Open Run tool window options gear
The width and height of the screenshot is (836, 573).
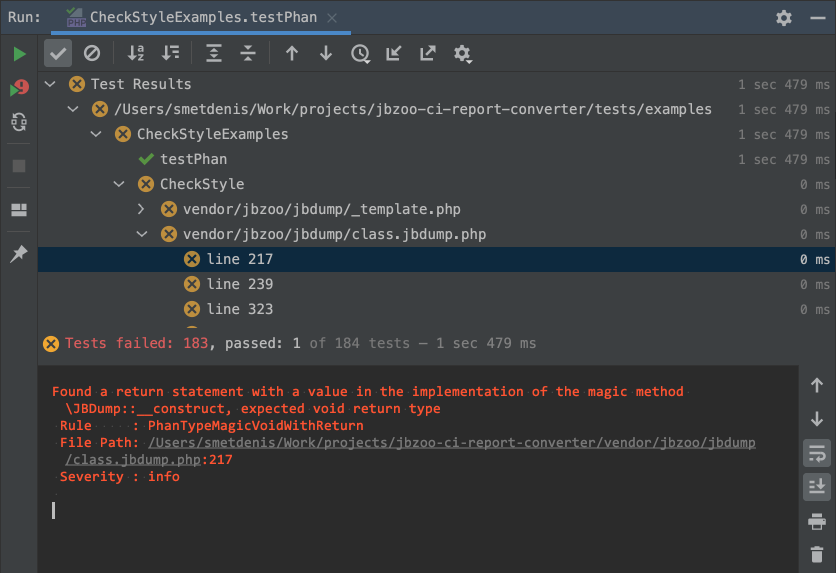coord(784,18)
